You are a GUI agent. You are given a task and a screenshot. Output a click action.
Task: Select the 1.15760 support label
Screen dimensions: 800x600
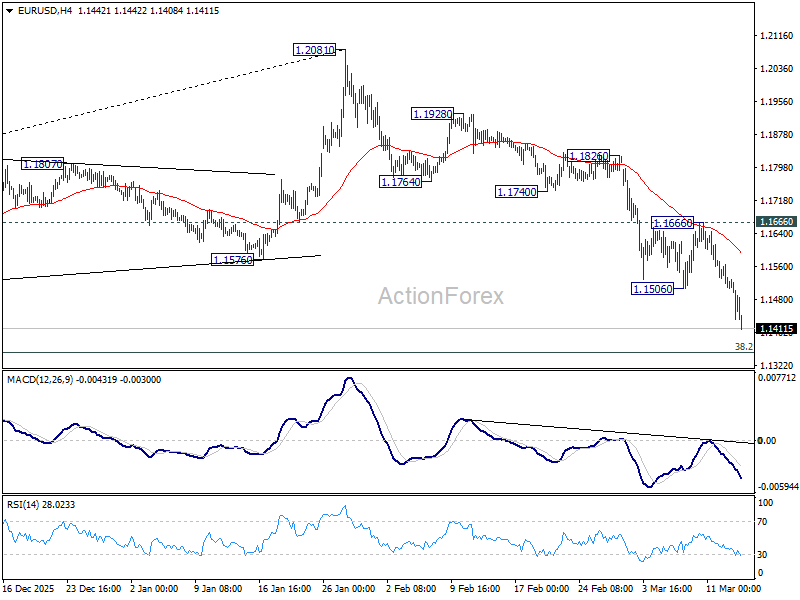pos(233,261)
